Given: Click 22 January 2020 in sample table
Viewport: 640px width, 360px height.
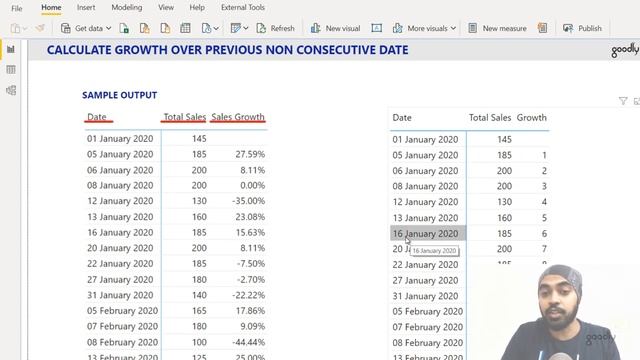Looking at the screenshot, I should point(120,264).
